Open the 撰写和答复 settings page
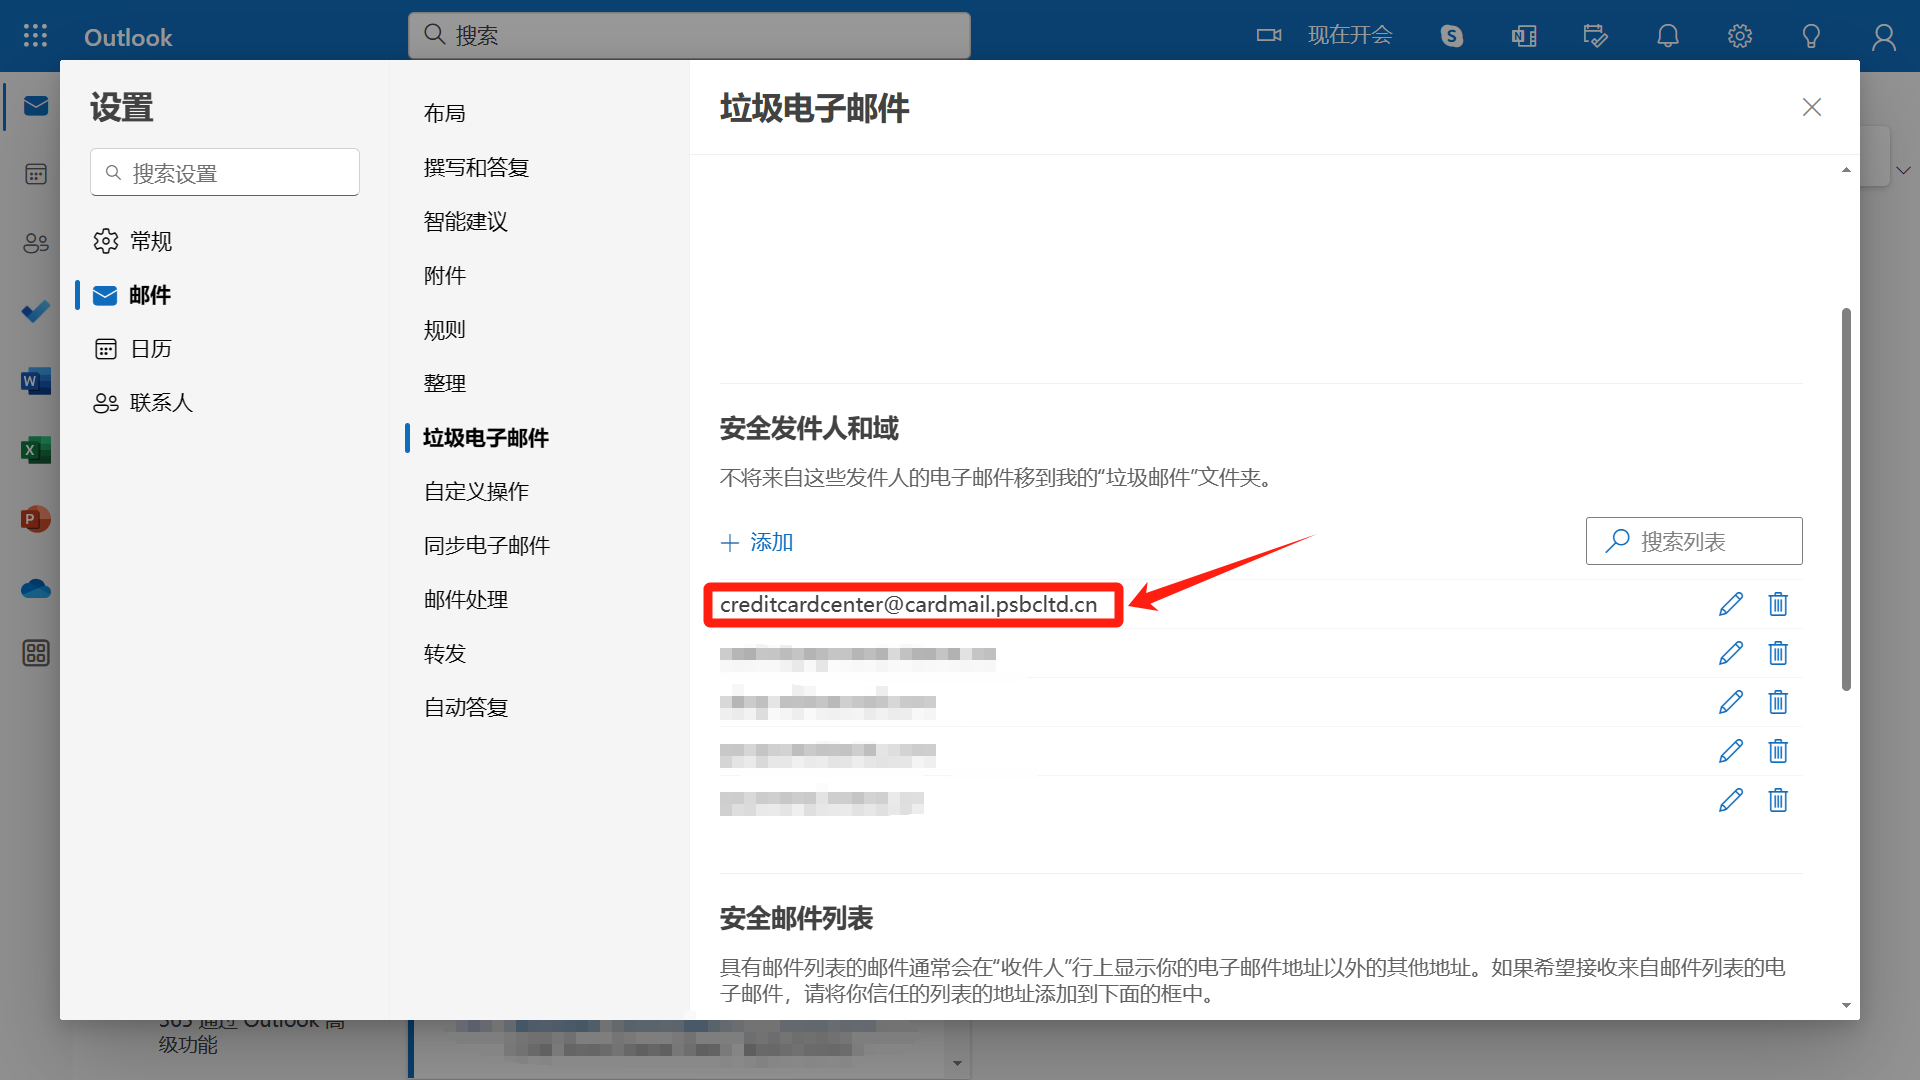The width and height of the screenshot is (1920, 1080). tap(476, 167)
